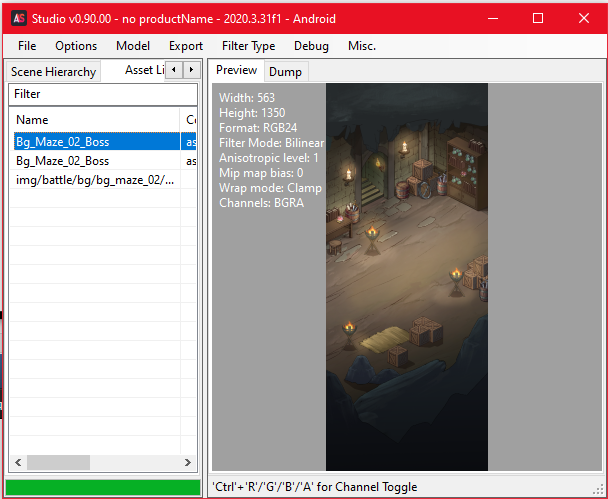The image size is (608, 499).
Task: Select the img/battle/bg/bg_maze_02/... asset row
Action: pos(103,180)
